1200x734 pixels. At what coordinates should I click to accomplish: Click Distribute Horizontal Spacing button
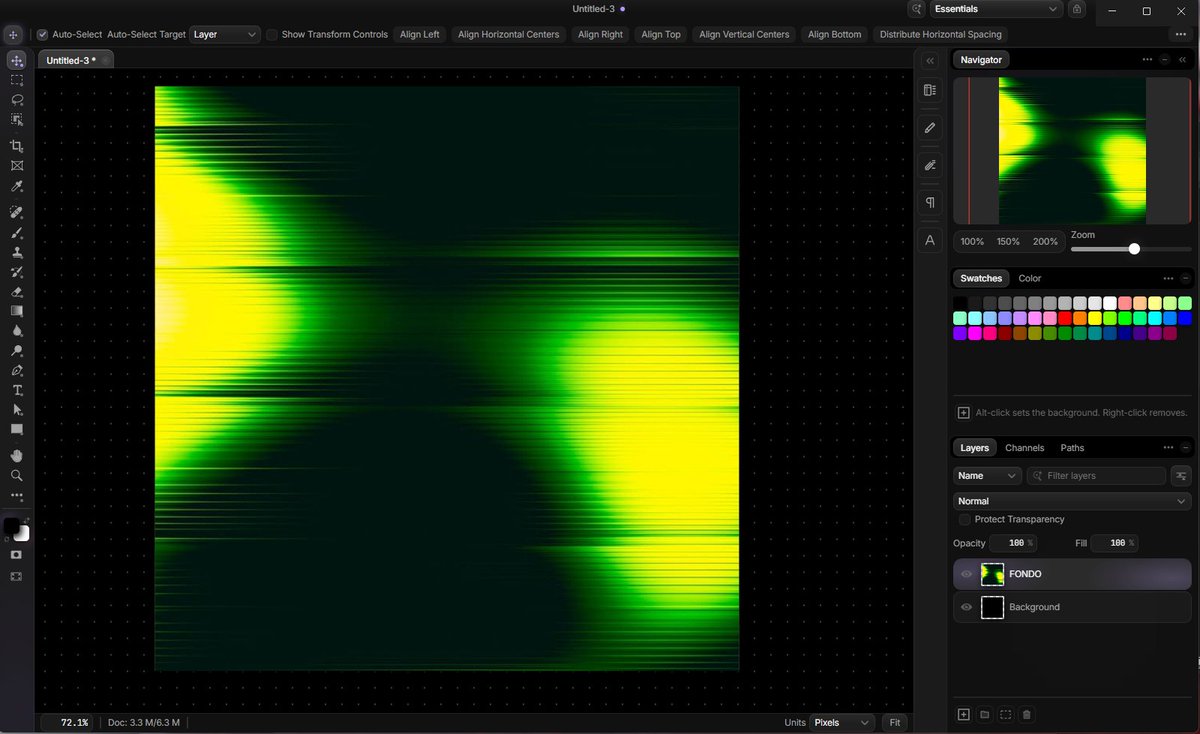coord(940,34)
